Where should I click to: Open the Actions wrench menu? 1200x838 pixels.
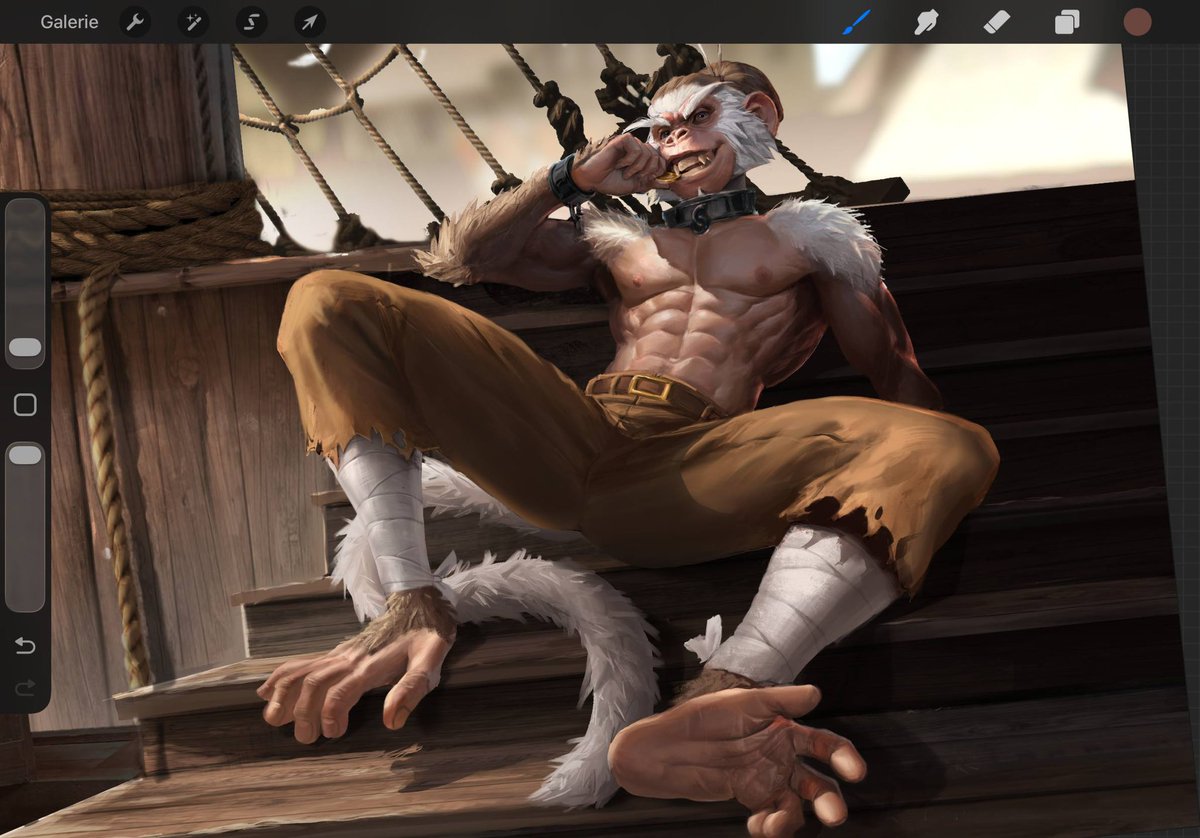click(135, 22)
